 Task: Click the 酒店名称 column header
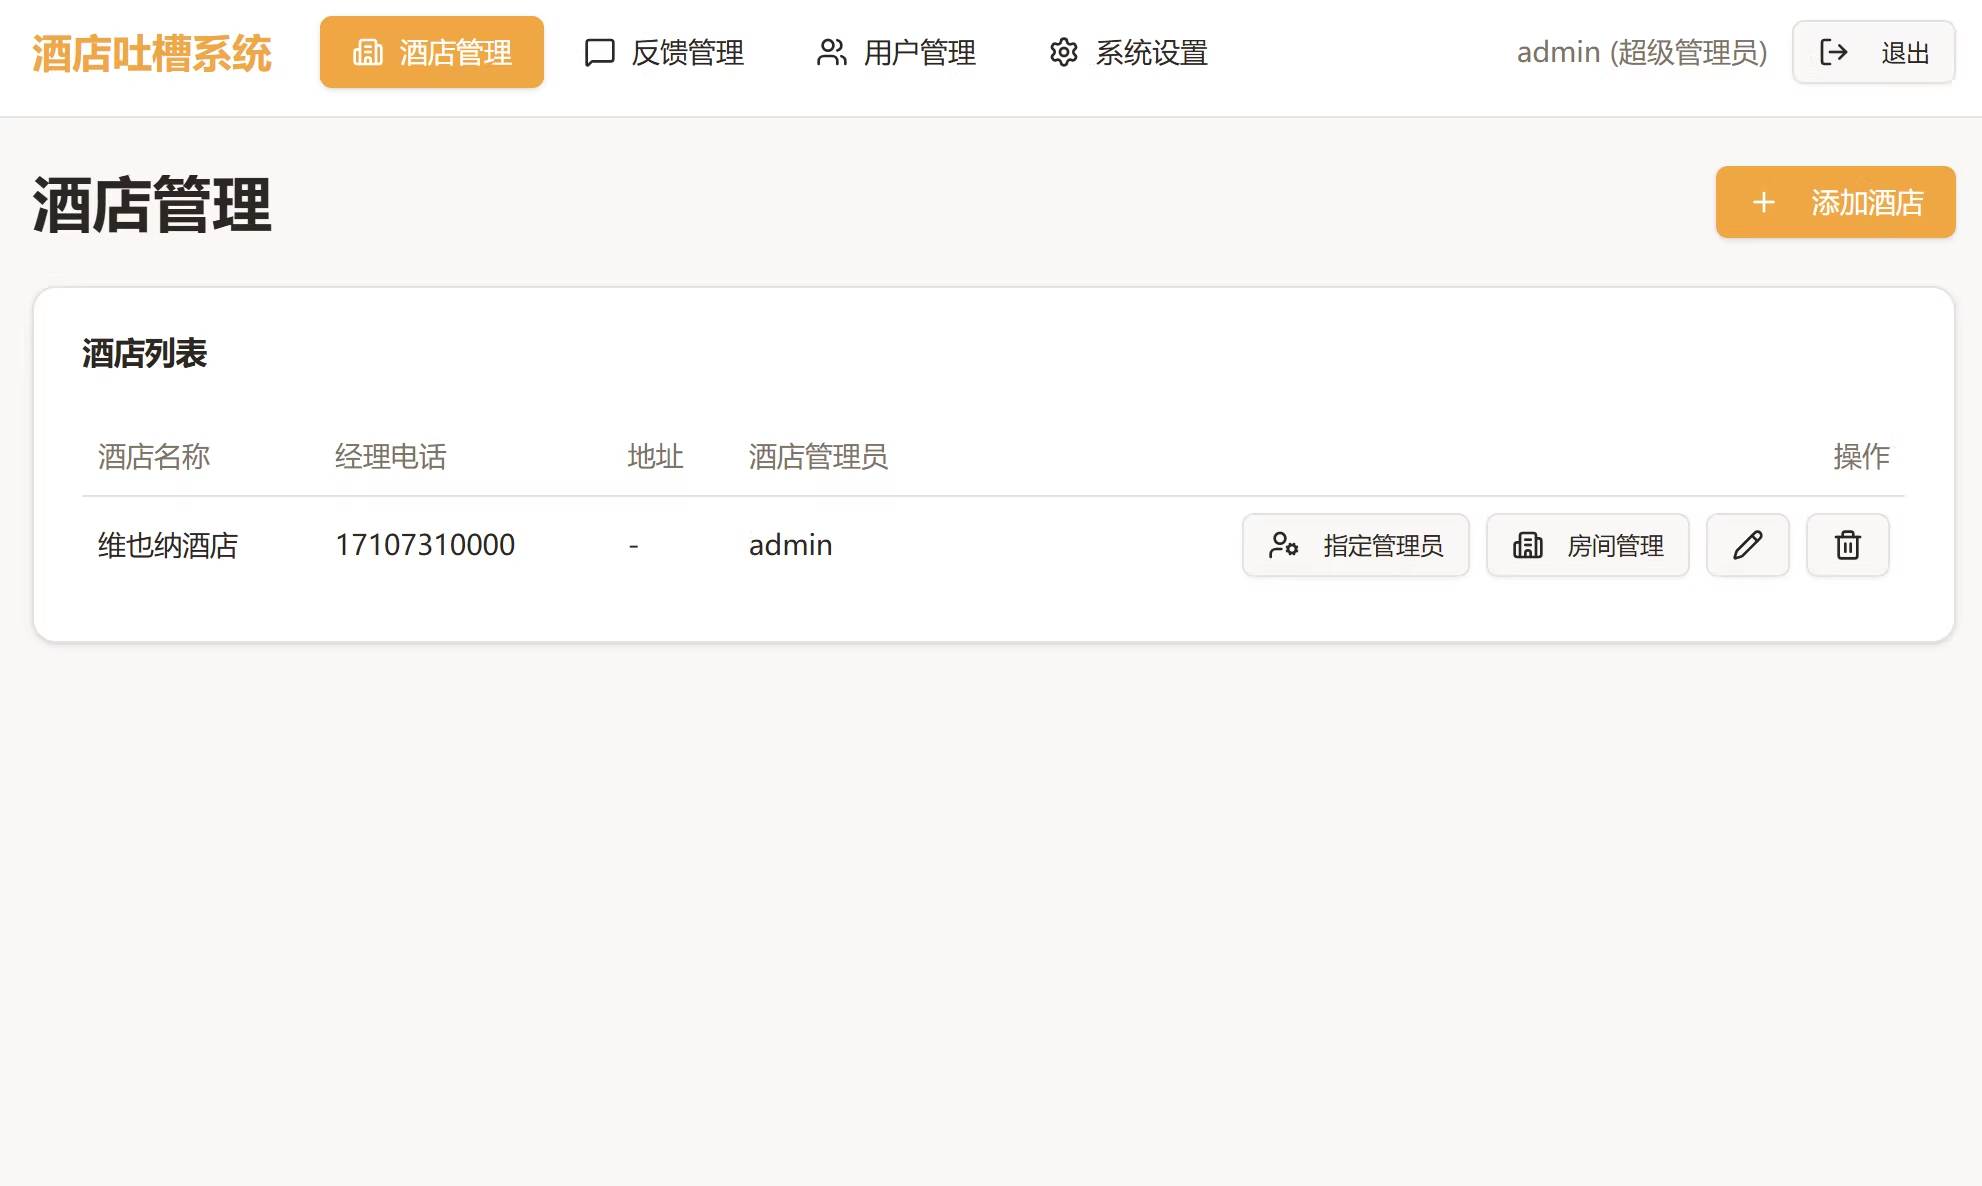pyautogui.click(x=154, y=457)
